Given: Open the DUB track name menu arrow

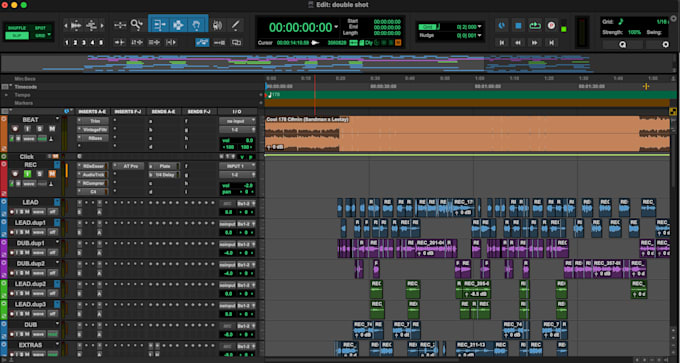Looking at the screenshot, I should tap(57, 324).
